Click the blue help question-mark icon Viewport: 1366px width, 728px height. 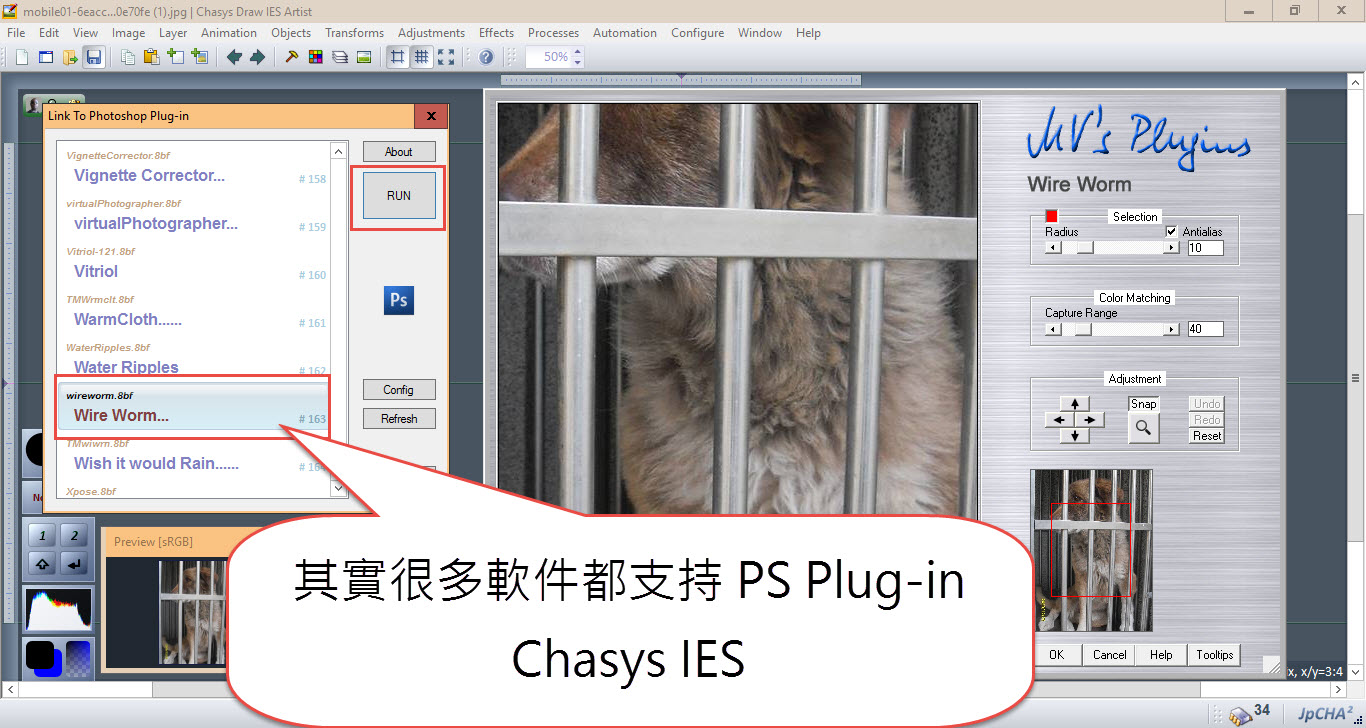[x=486, y=57]
